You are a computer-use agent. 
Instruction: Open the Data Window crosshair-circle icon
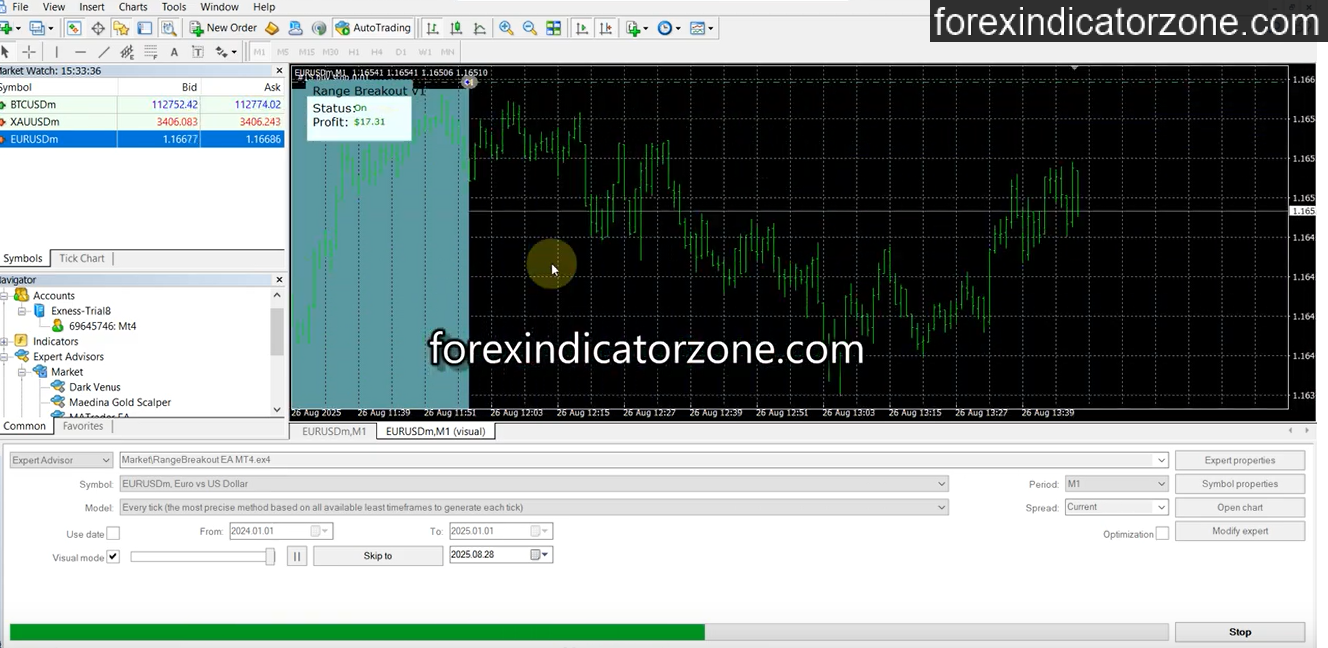[x=98, y=28]
